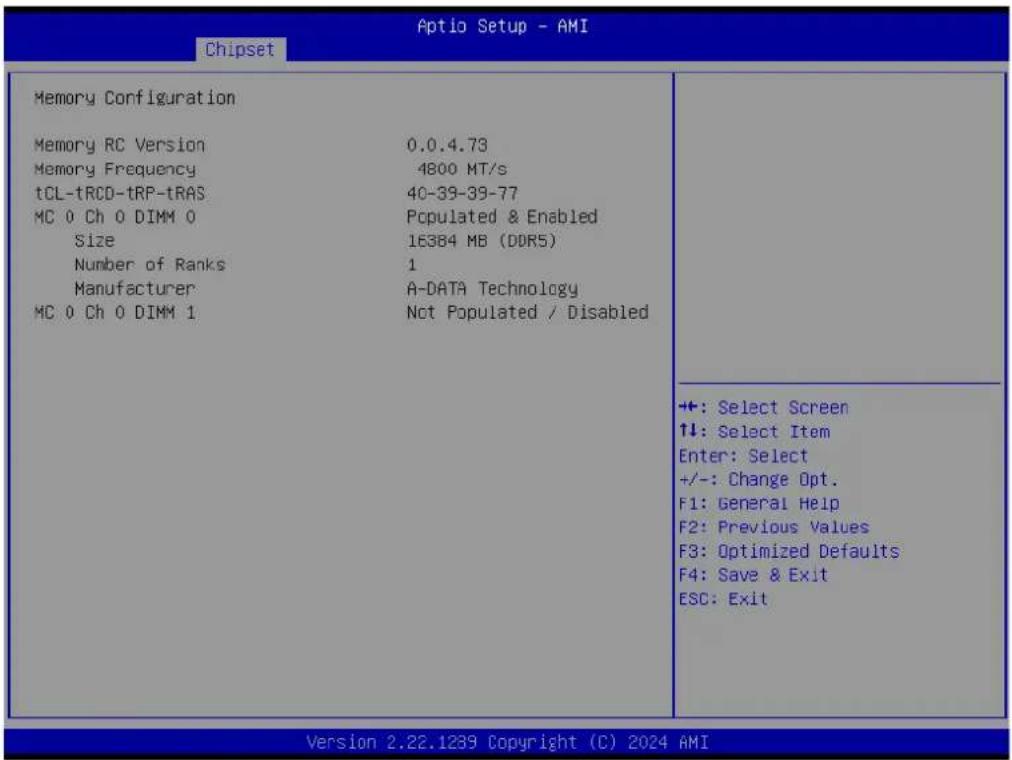1012x760 pixels.
Task: Click the Enter: Select hint
Action: coord(743,456)
